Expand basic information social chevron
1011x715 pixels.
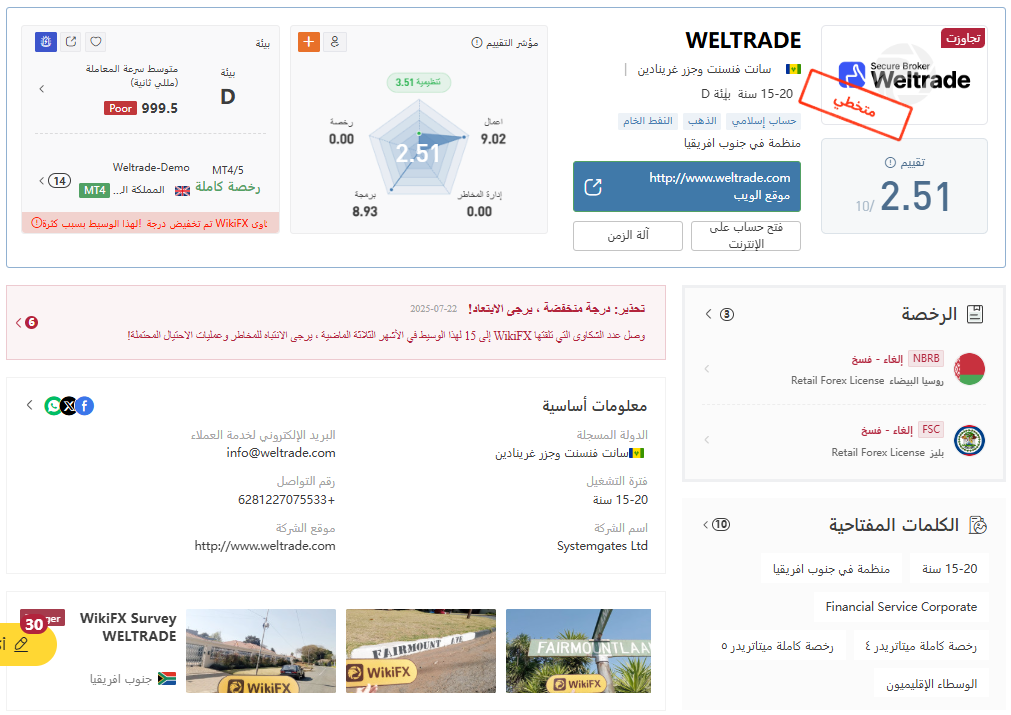pyautogui.click(x=30, y=405)
